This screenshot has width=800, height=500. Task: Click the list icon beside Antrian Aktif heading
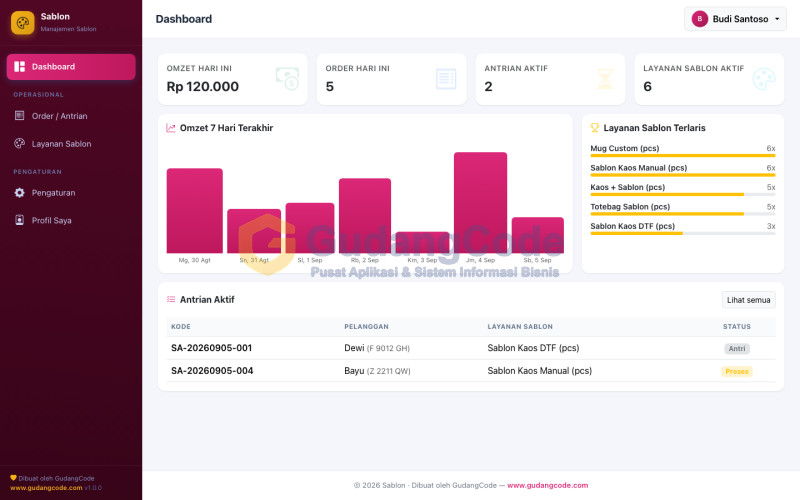pos(171,299)
